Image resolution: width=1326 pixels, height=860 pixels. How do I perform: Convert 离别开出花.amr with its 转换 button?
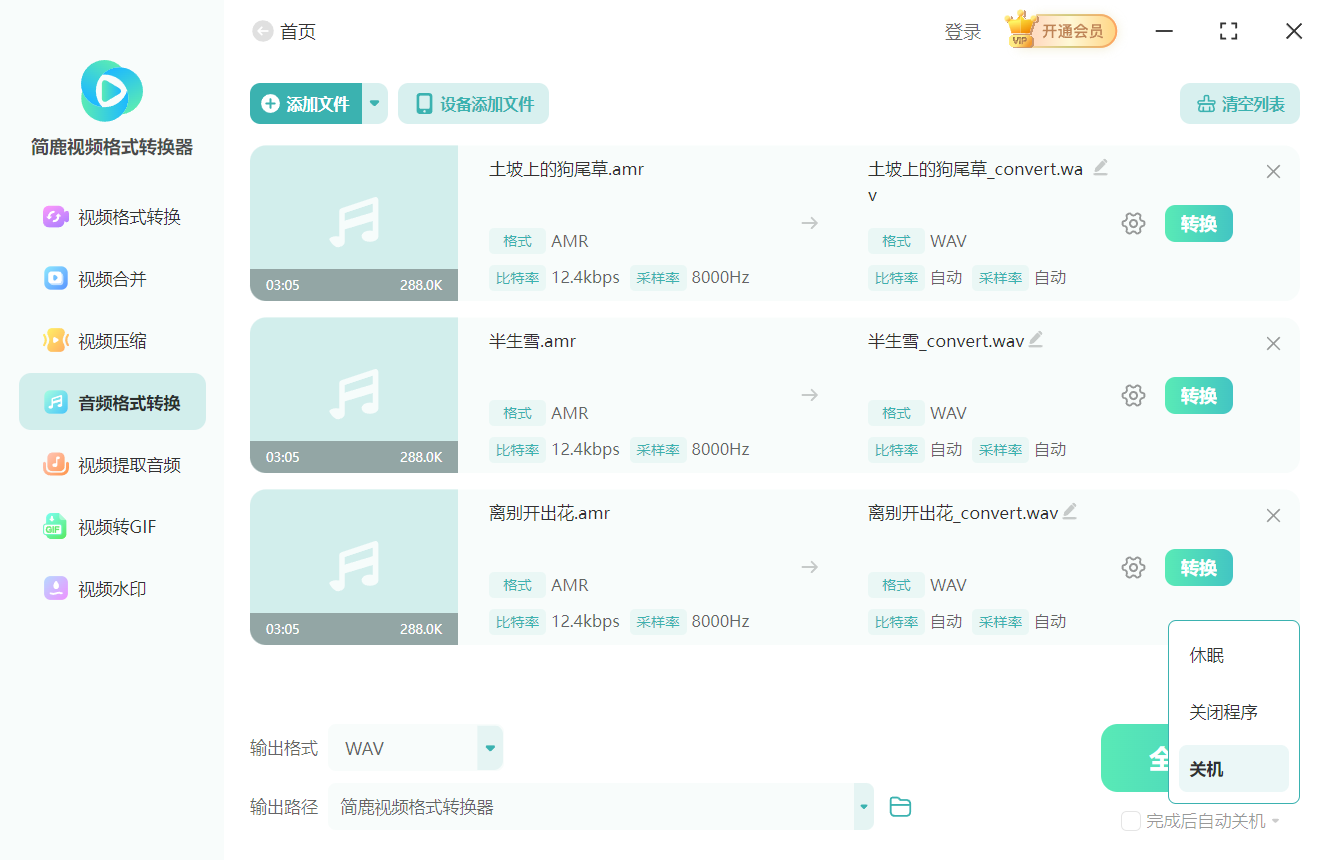tap(1199, 568)
